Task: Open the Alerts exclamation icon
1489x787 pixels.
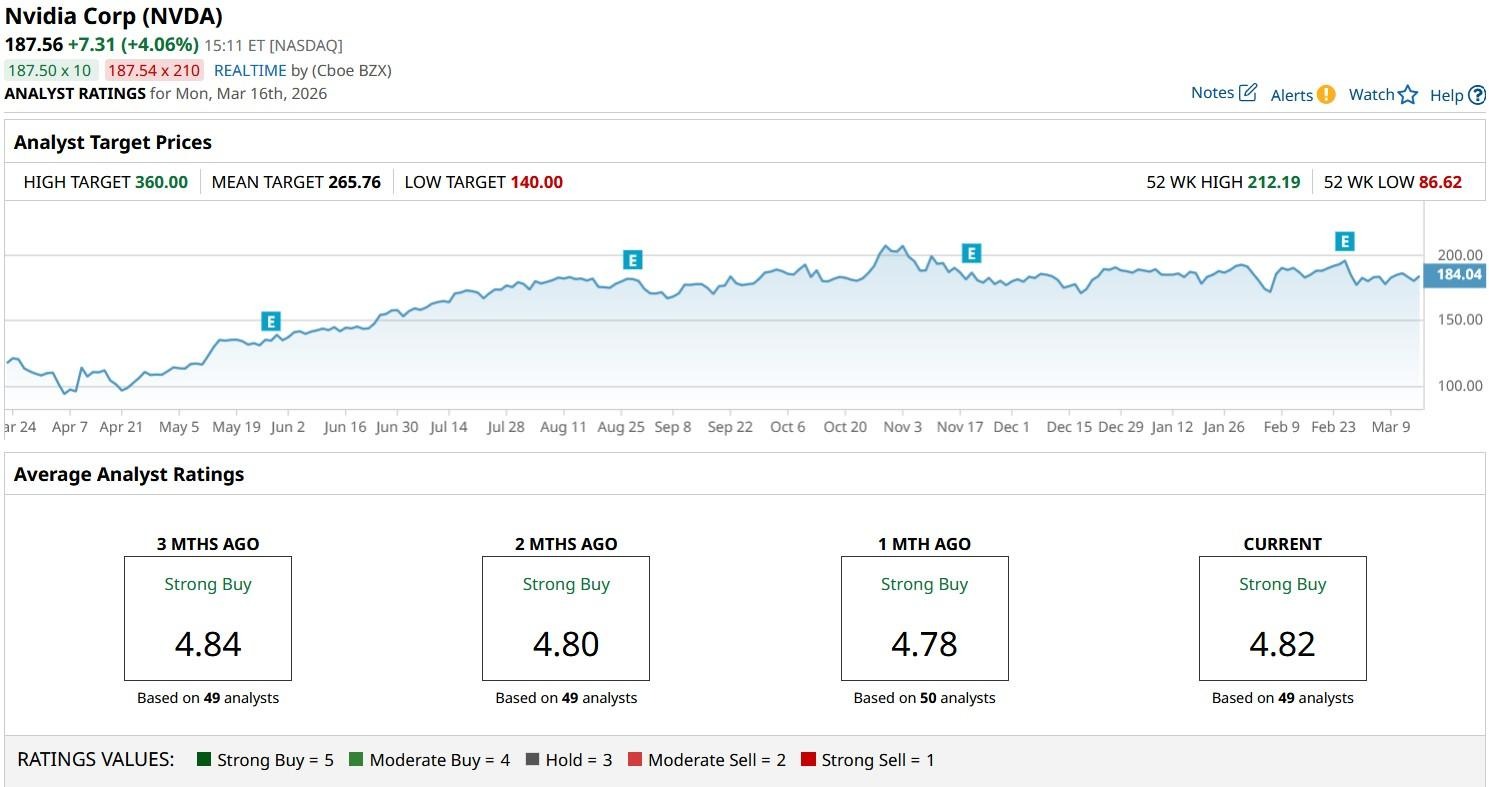Action: click(1325, 95)
